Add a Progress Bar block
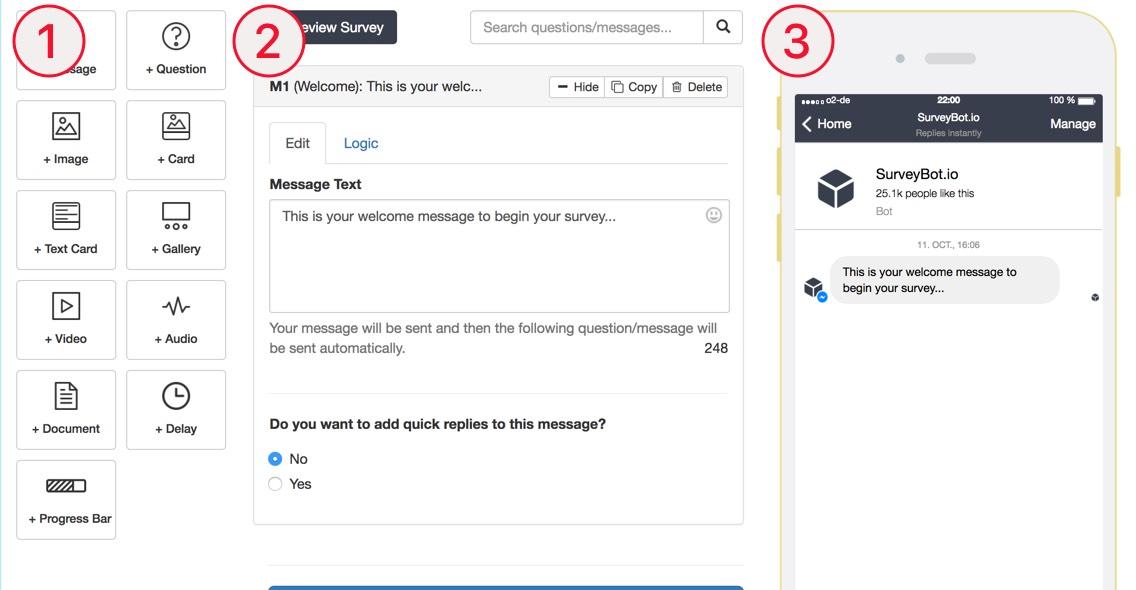1136x590 pixels. 66,499
